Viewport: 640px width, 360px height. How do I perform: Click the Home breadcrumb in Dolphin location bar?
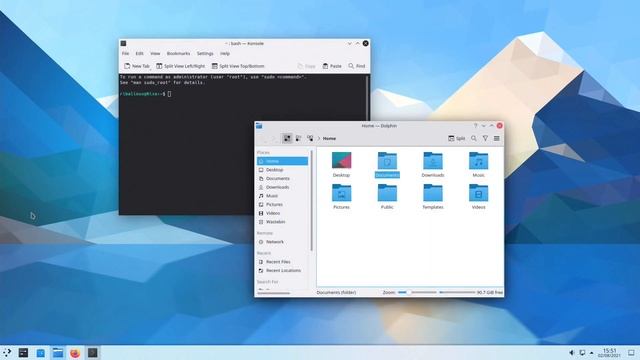[x=329, y=138]
